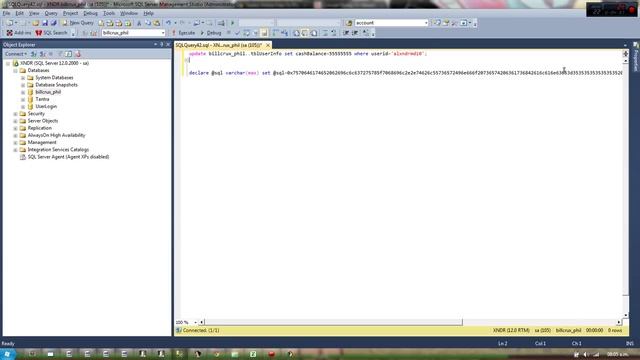Select the Replication folder in tree
Screen dimensions: 640x360
pyautogui.click(x=40, y=128)
